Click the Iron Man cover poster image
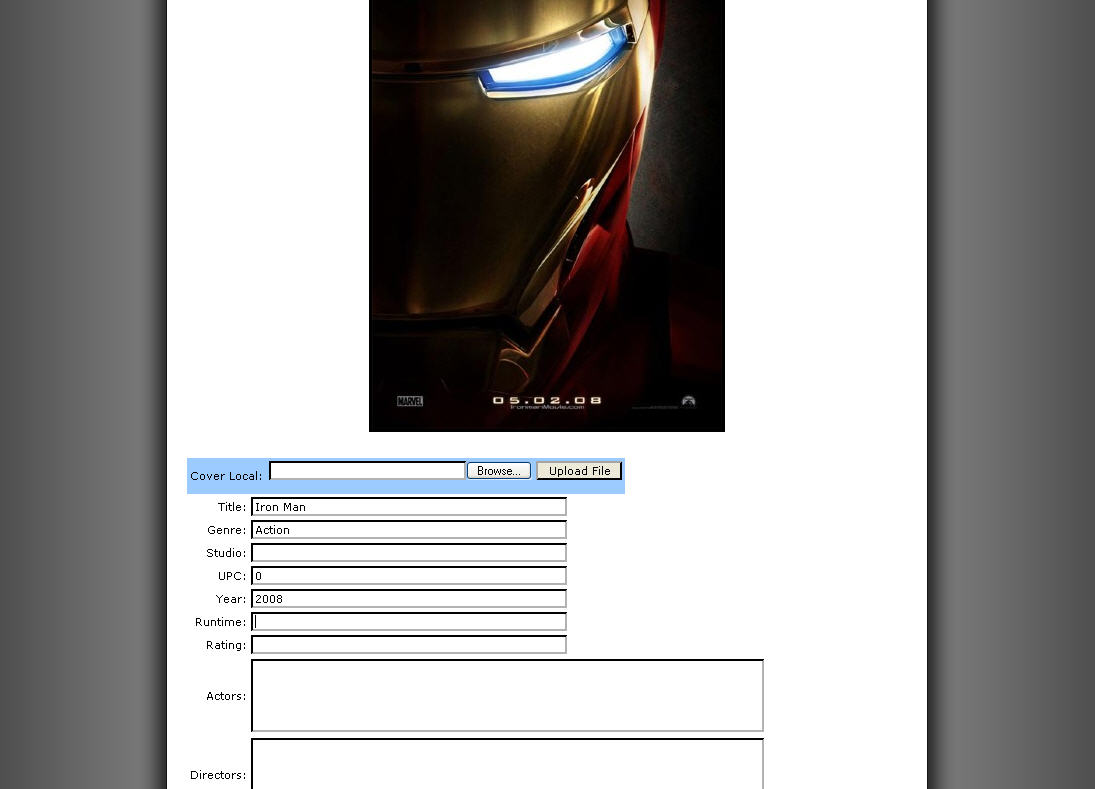This screenshot has width=1095, height=789. (547, 216)
